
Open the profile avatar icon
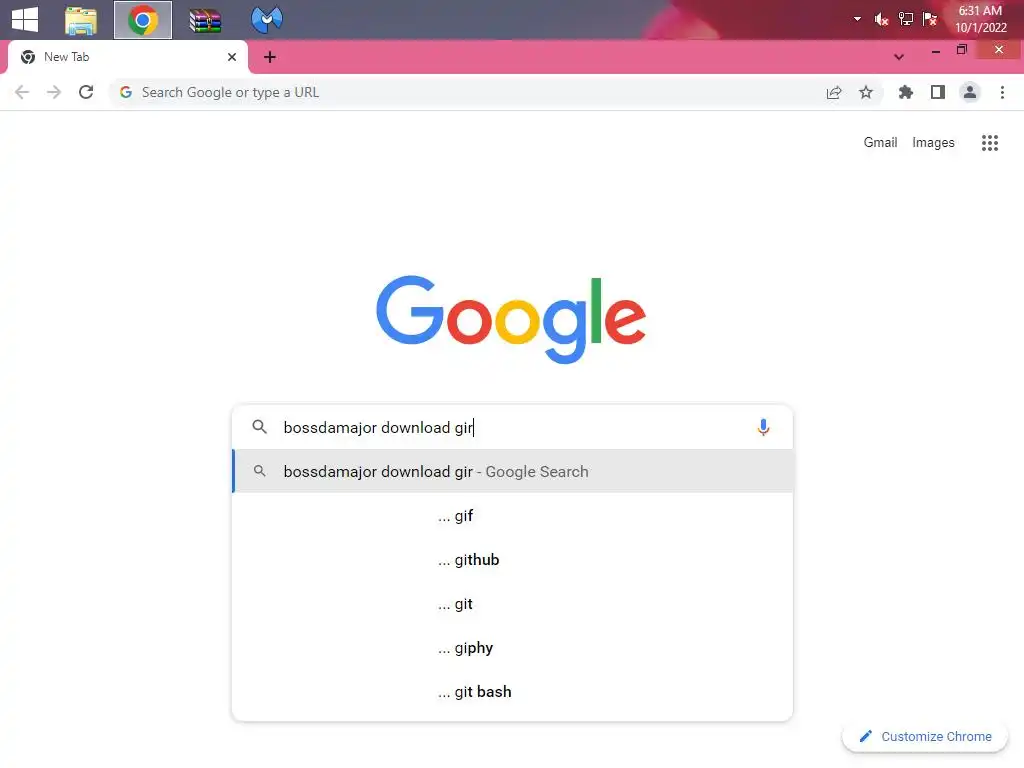970,92
